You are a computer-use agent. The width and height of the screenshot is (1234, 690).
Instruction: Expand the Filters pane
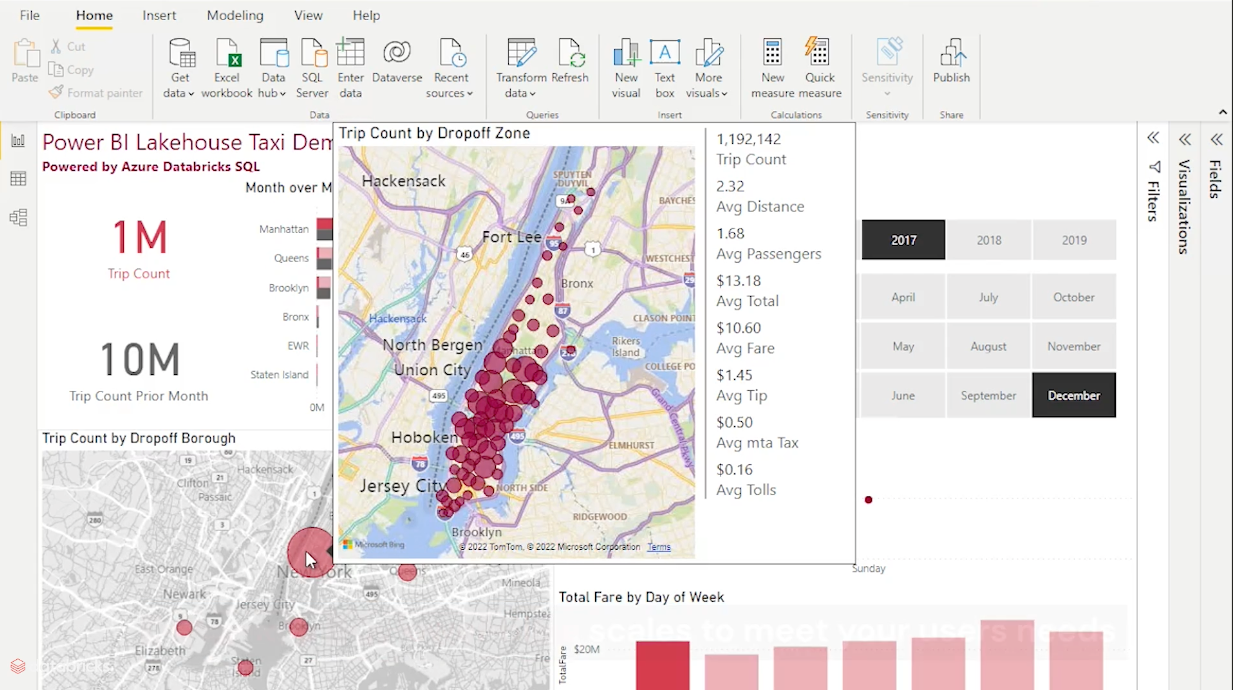[1153, 138]
